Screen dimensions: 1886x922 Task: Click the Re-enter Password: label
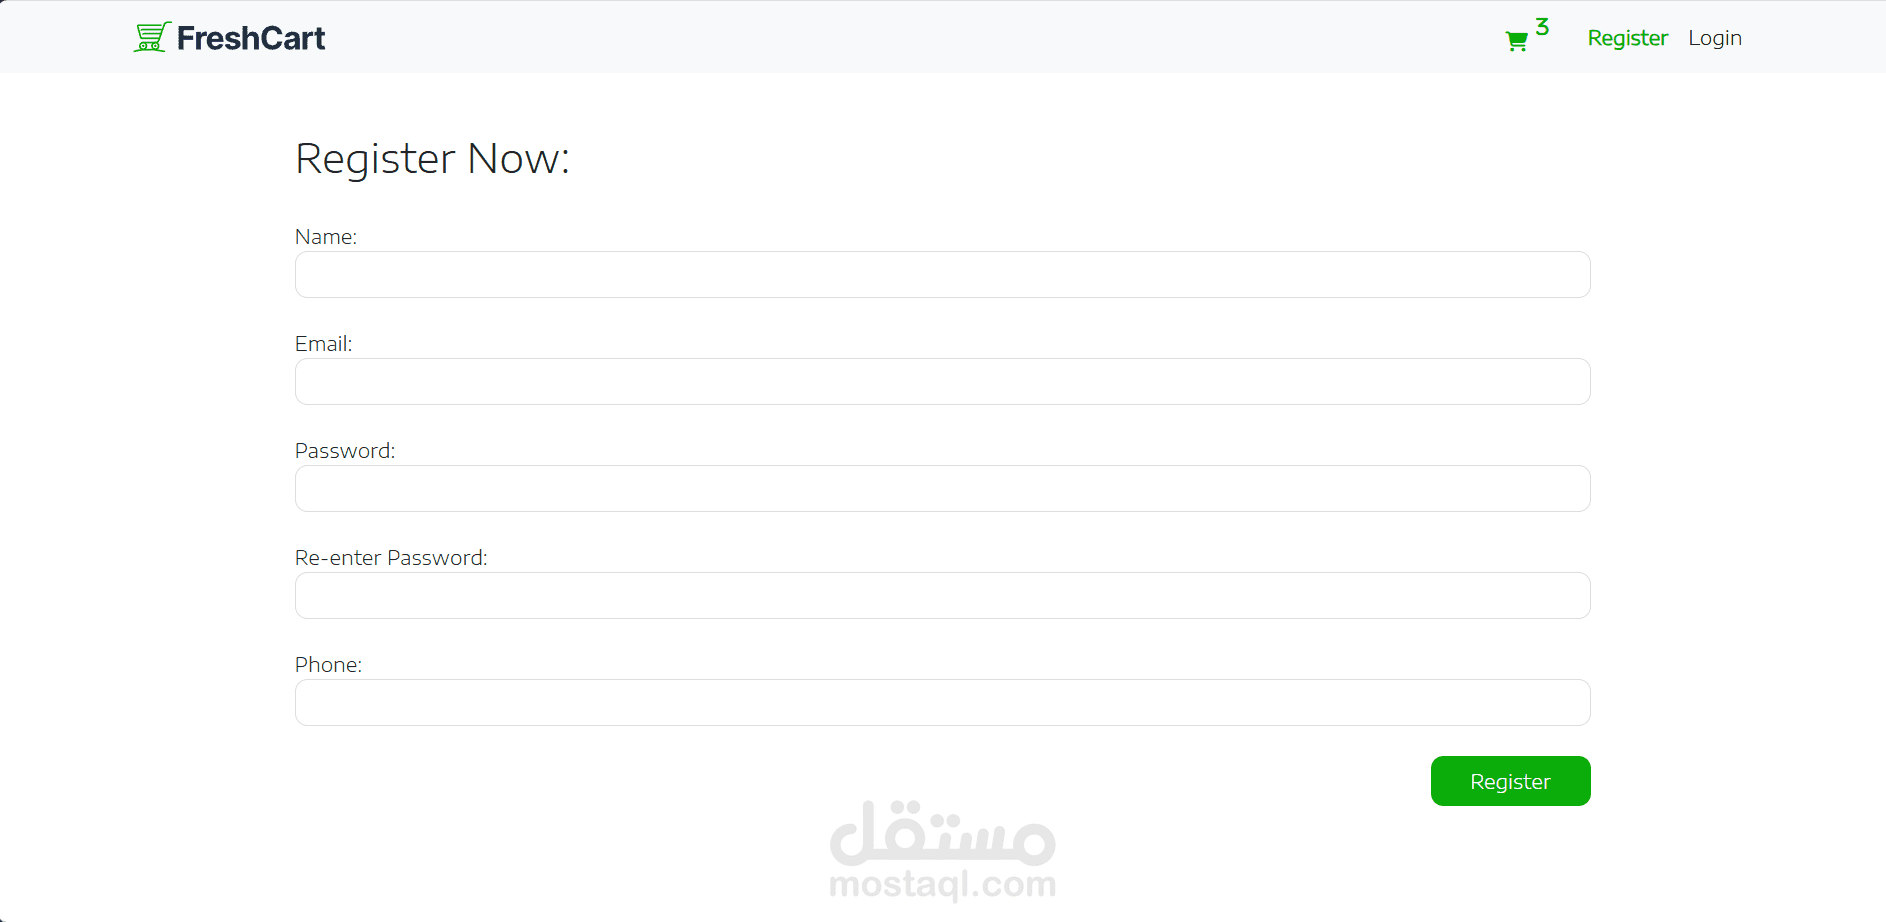coord(391,558)
